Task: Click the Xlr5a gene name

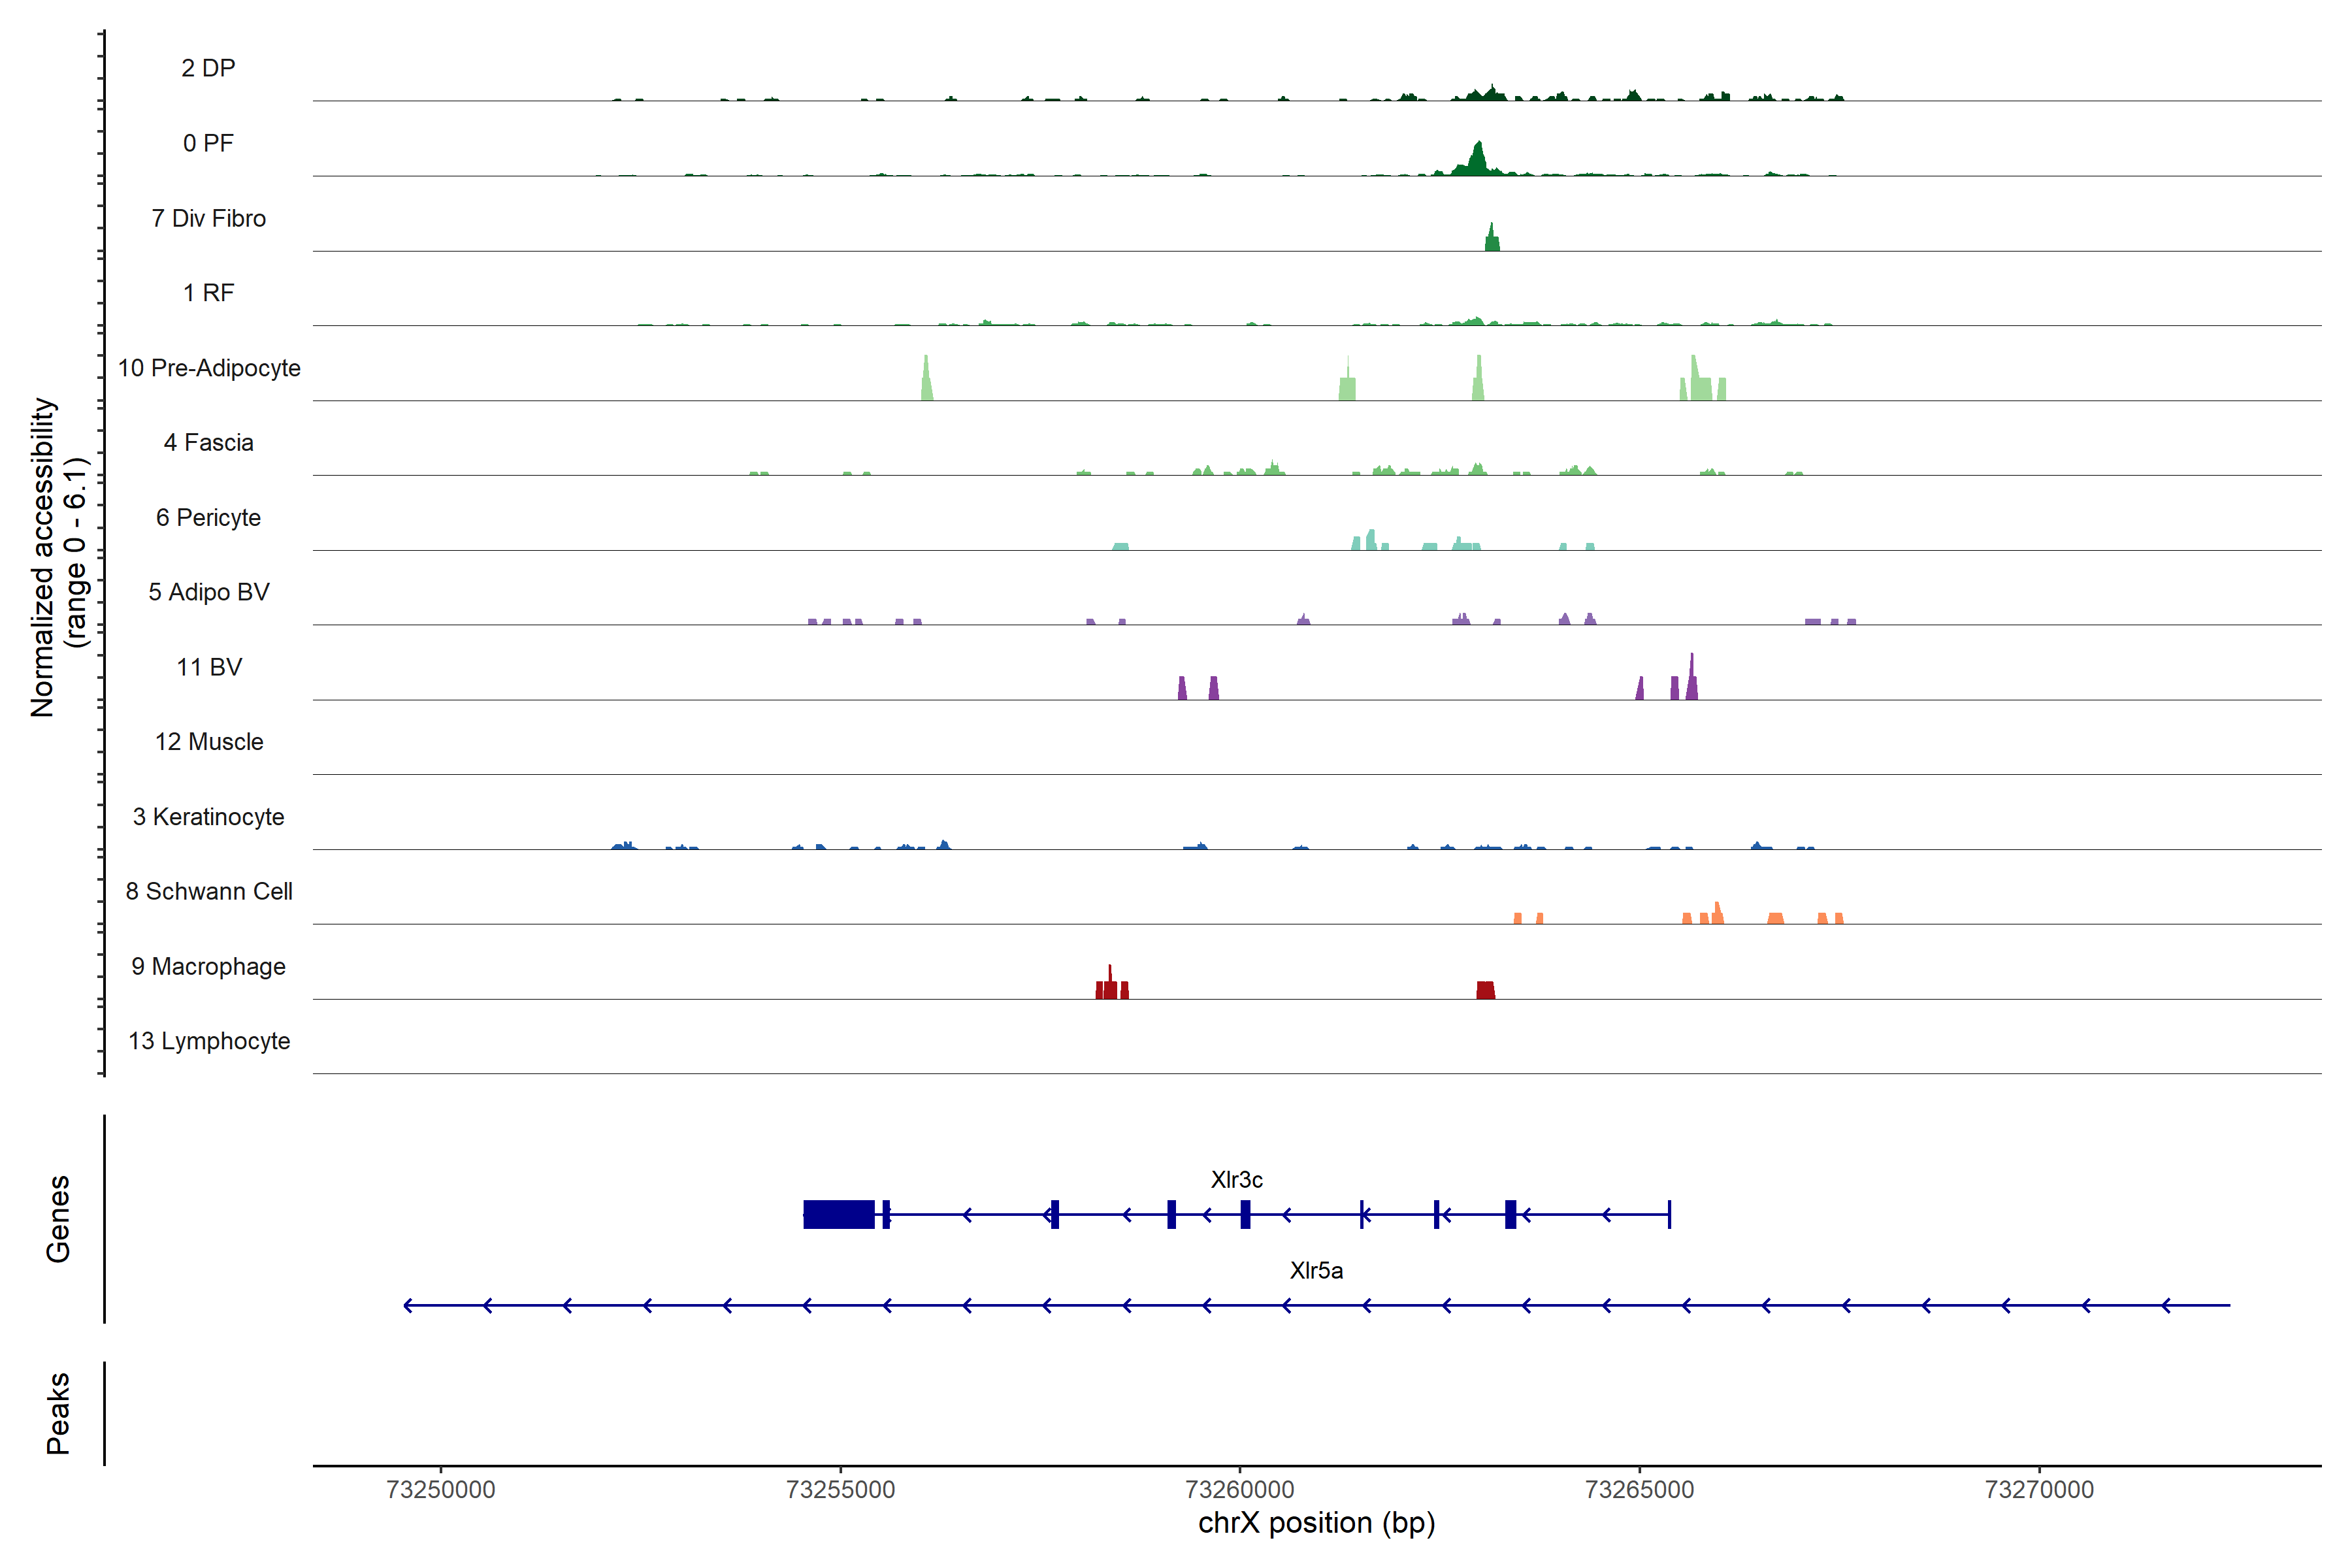Action: coord(1316,1271)
